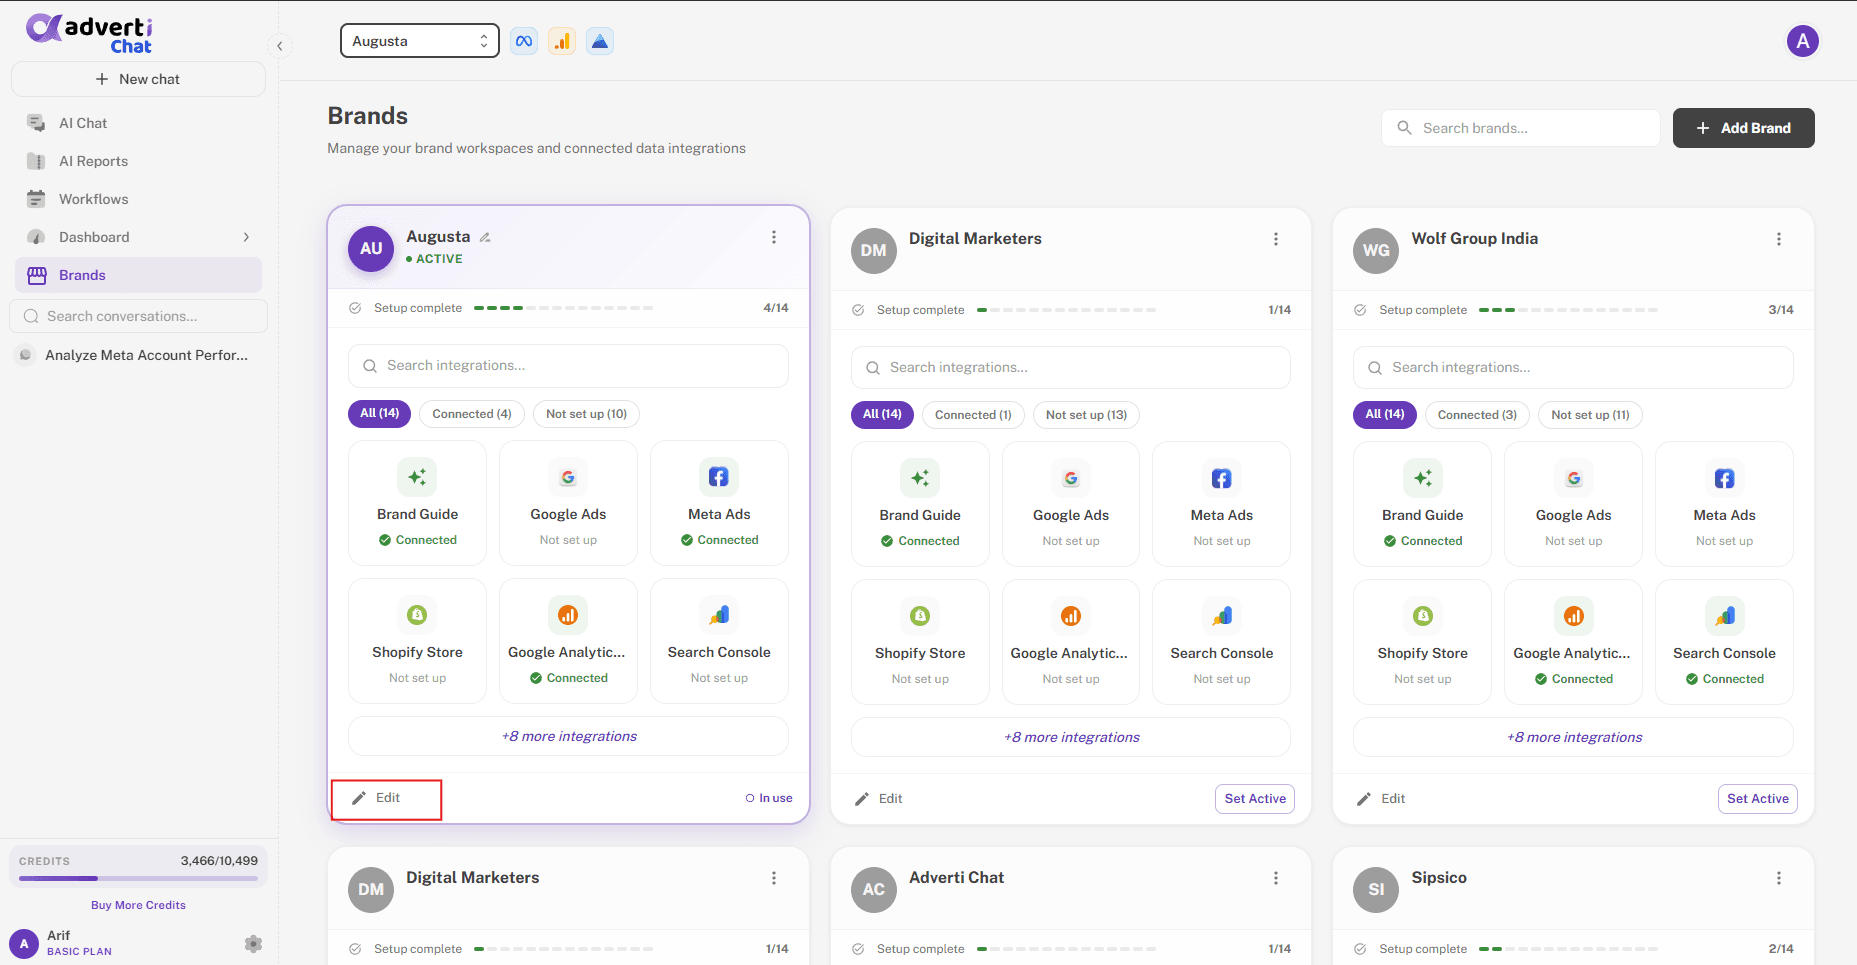Set Wolf Group India brand as active
The width and height of the screenshot is (1857, 965).
click(x=1757, y=799)
